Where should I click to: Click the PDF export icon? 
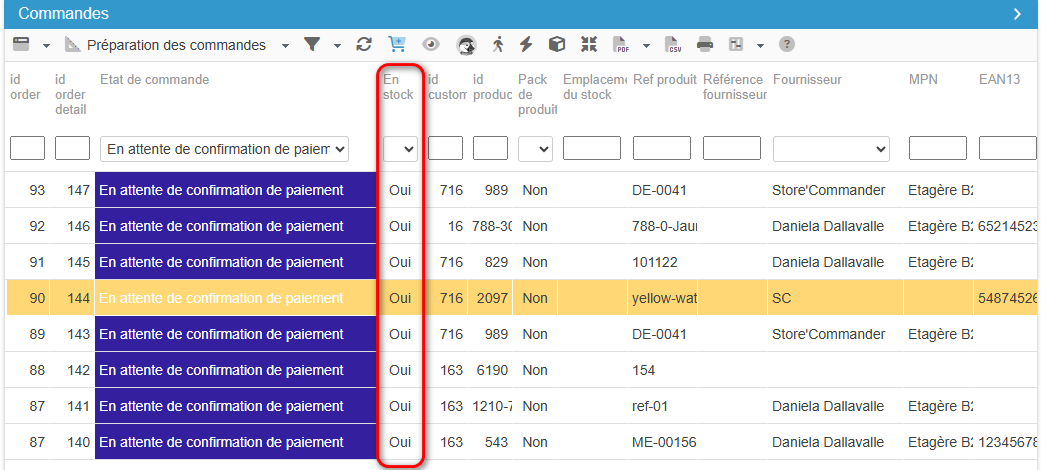[621, 45]
